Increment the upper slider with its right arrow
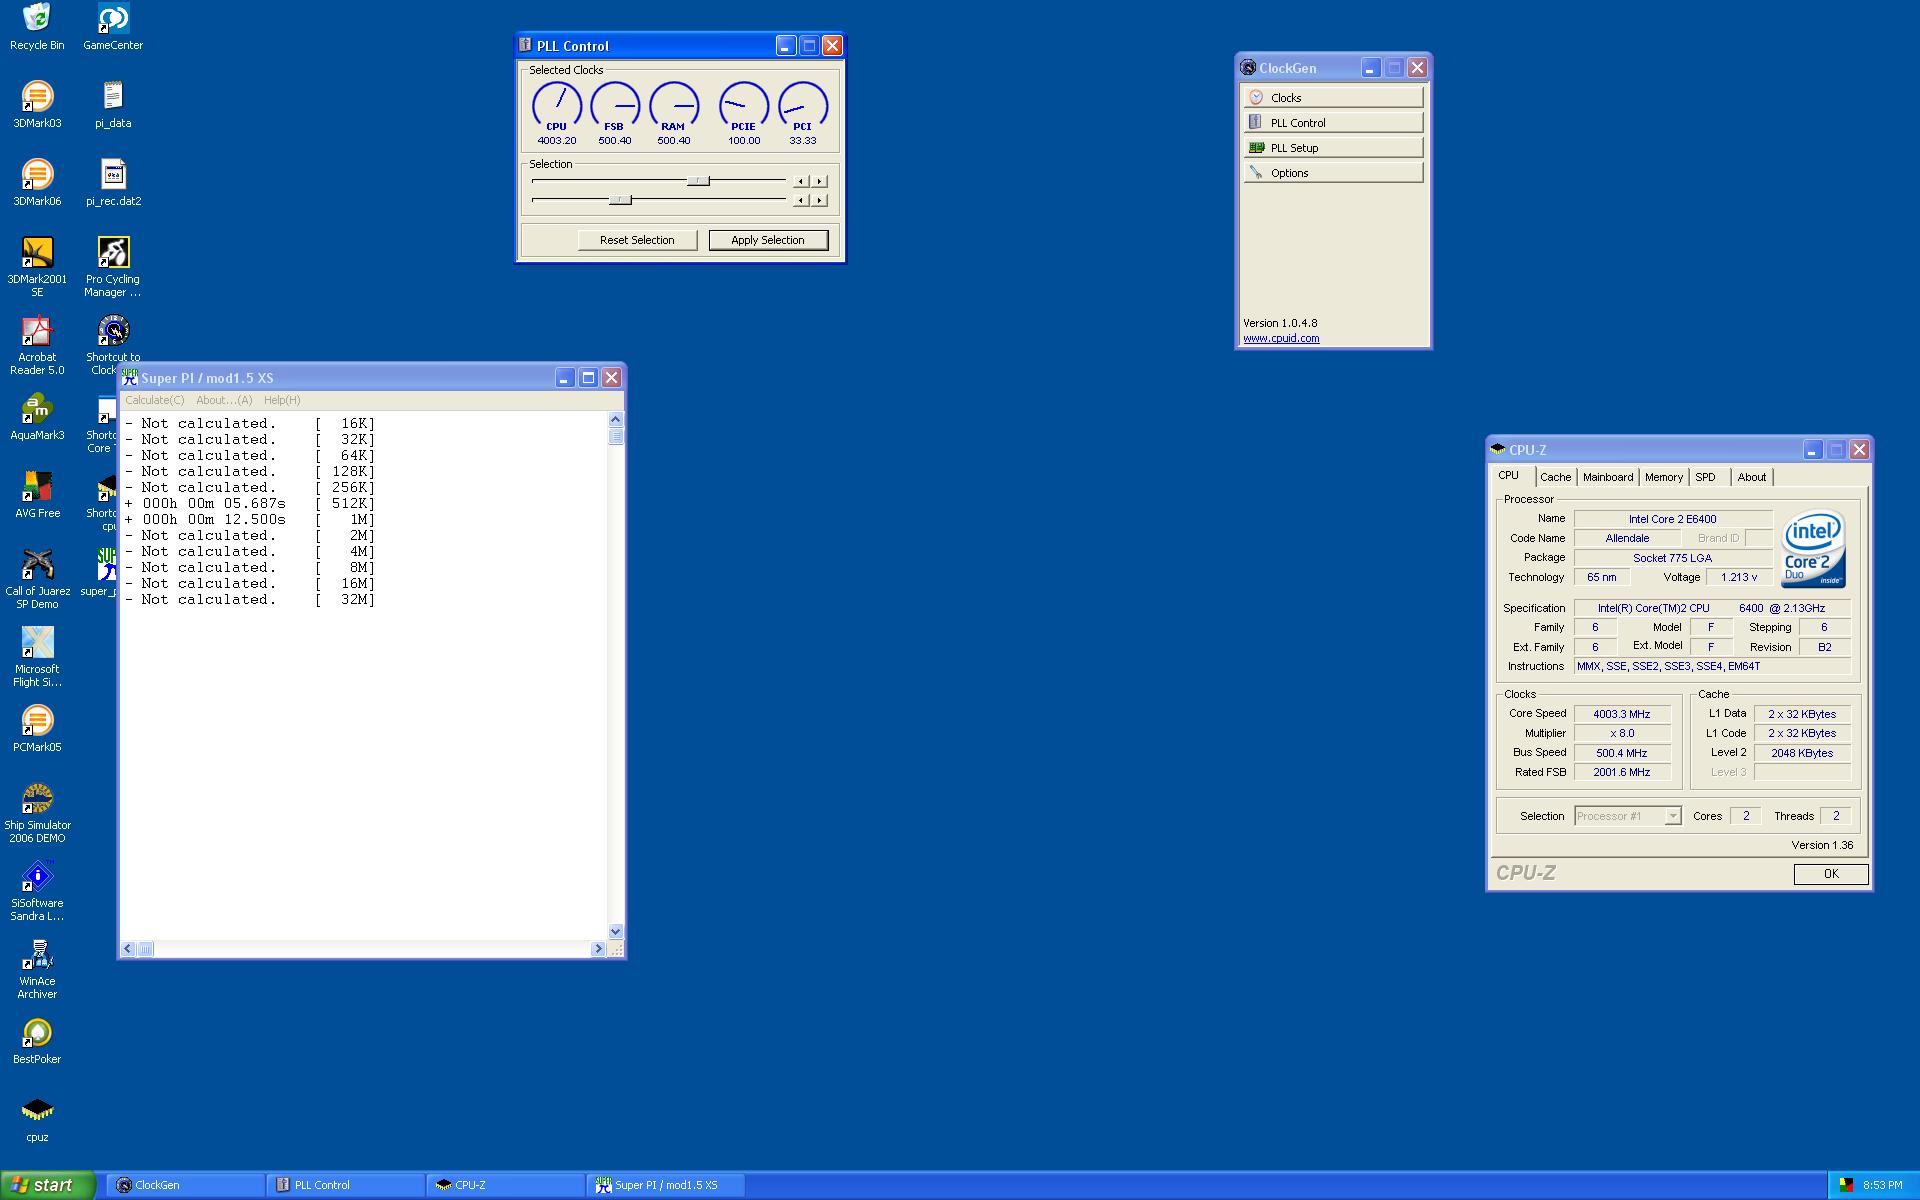The height and width of the screenshot is (1200, 1920). click(x=820, y=181)
